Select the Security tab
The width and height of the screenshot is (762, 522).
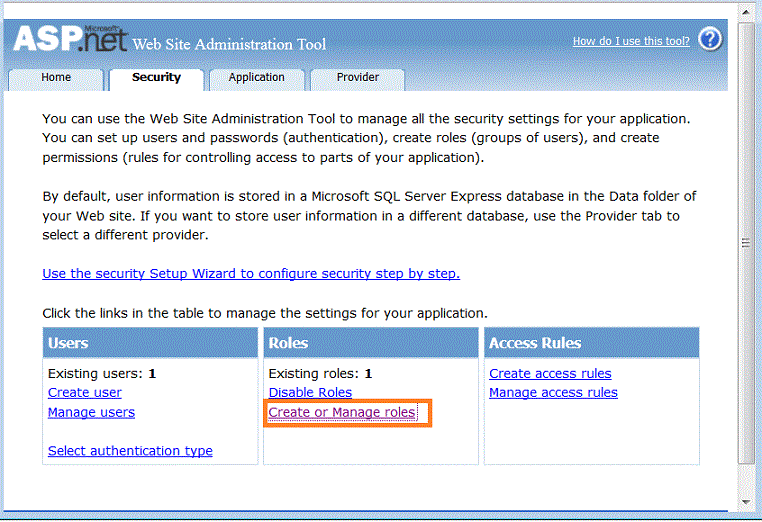(x=156, y=78)
